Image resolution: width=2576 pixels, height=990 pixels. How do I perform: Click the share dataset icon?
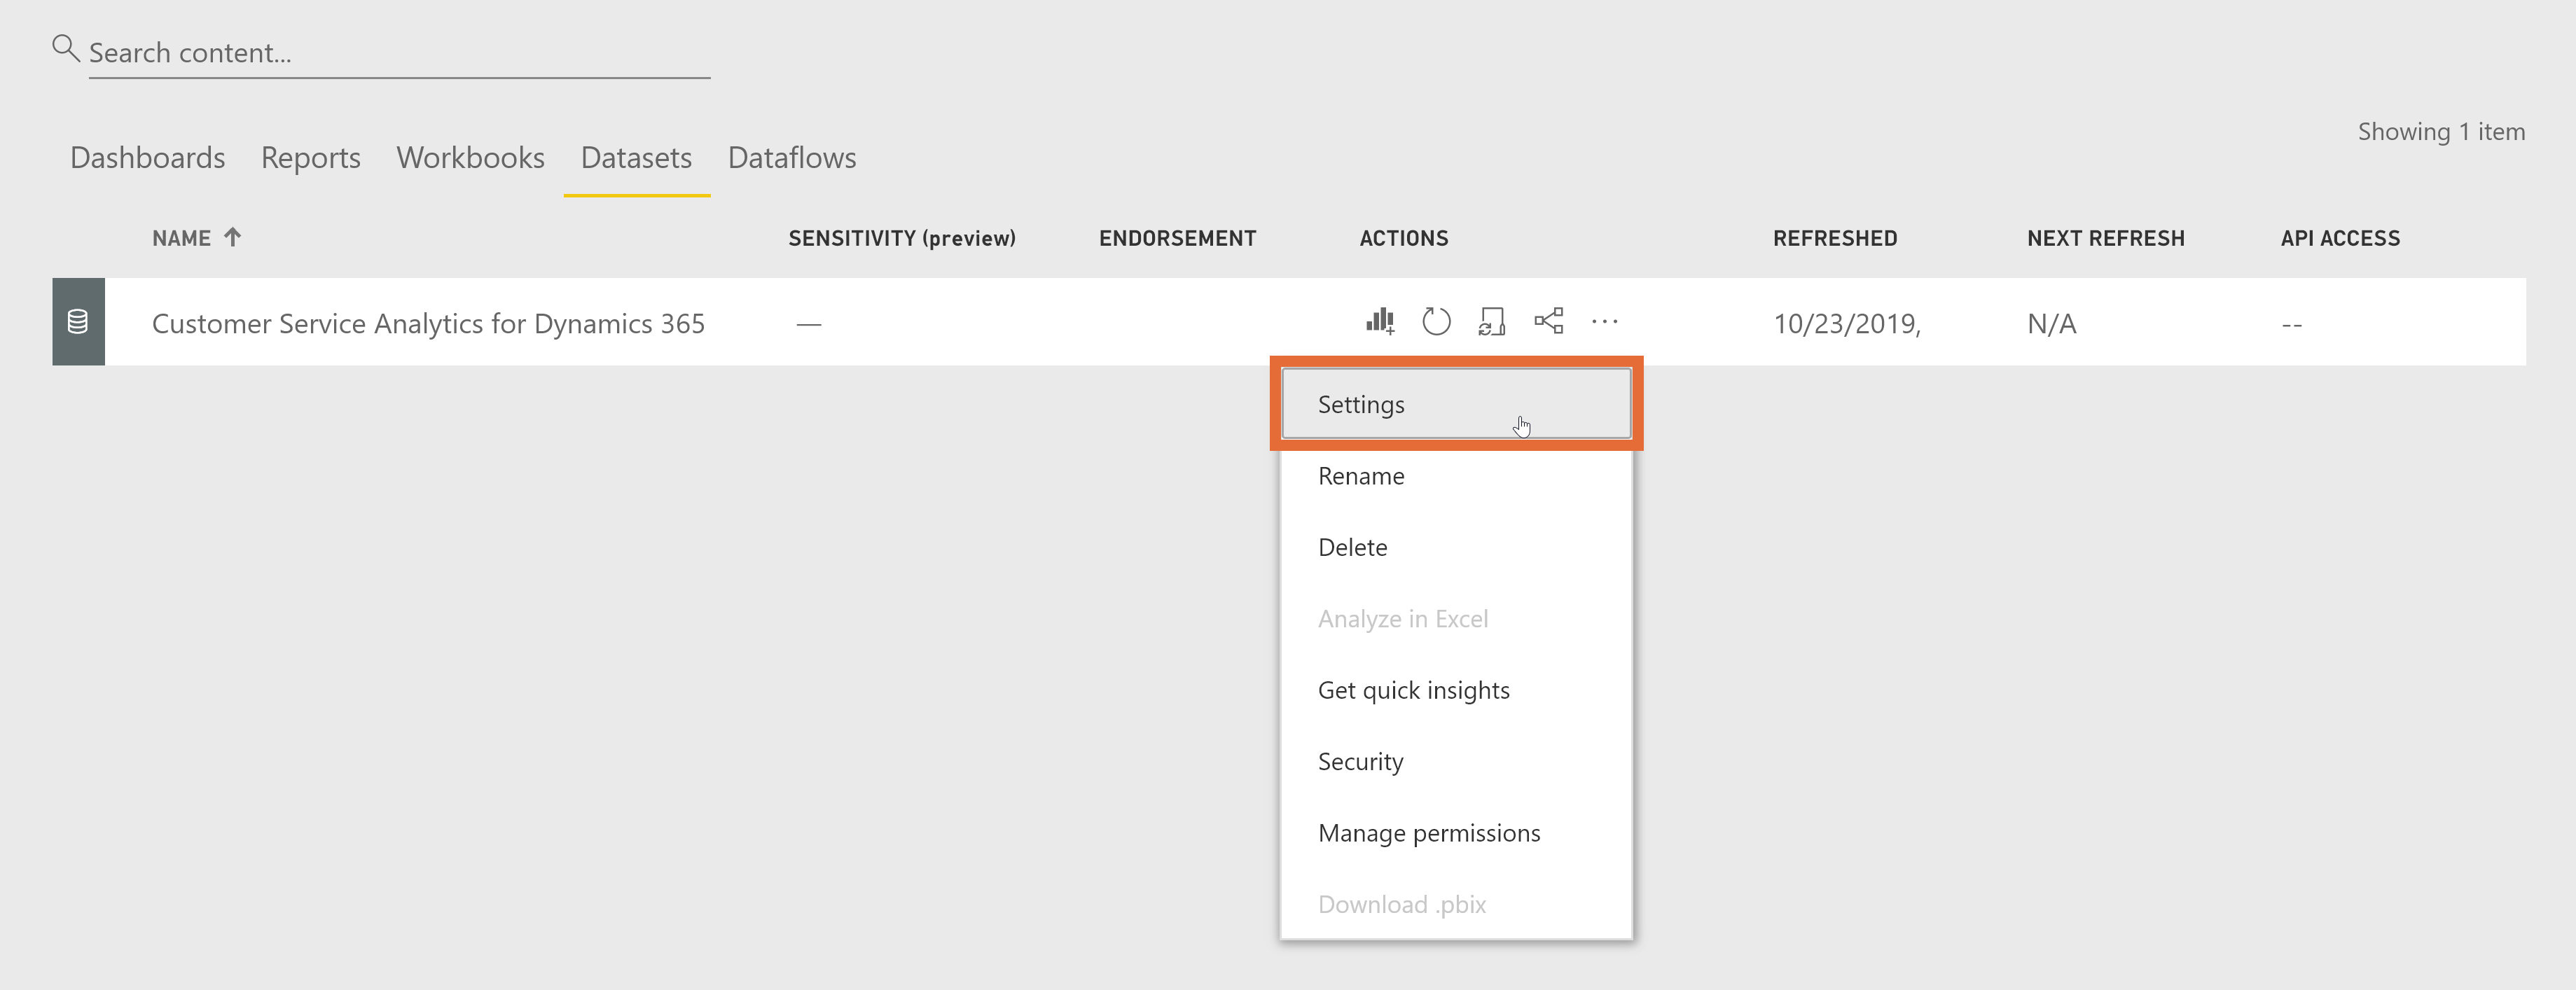coord(1546,322)
